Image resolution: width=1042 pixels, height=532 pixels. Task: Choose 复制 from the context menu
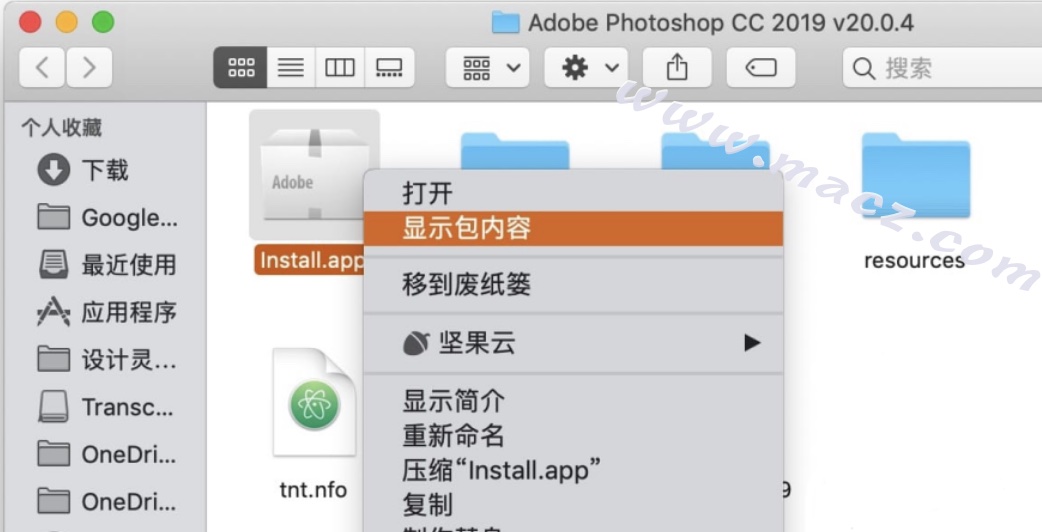coord(573,505)
